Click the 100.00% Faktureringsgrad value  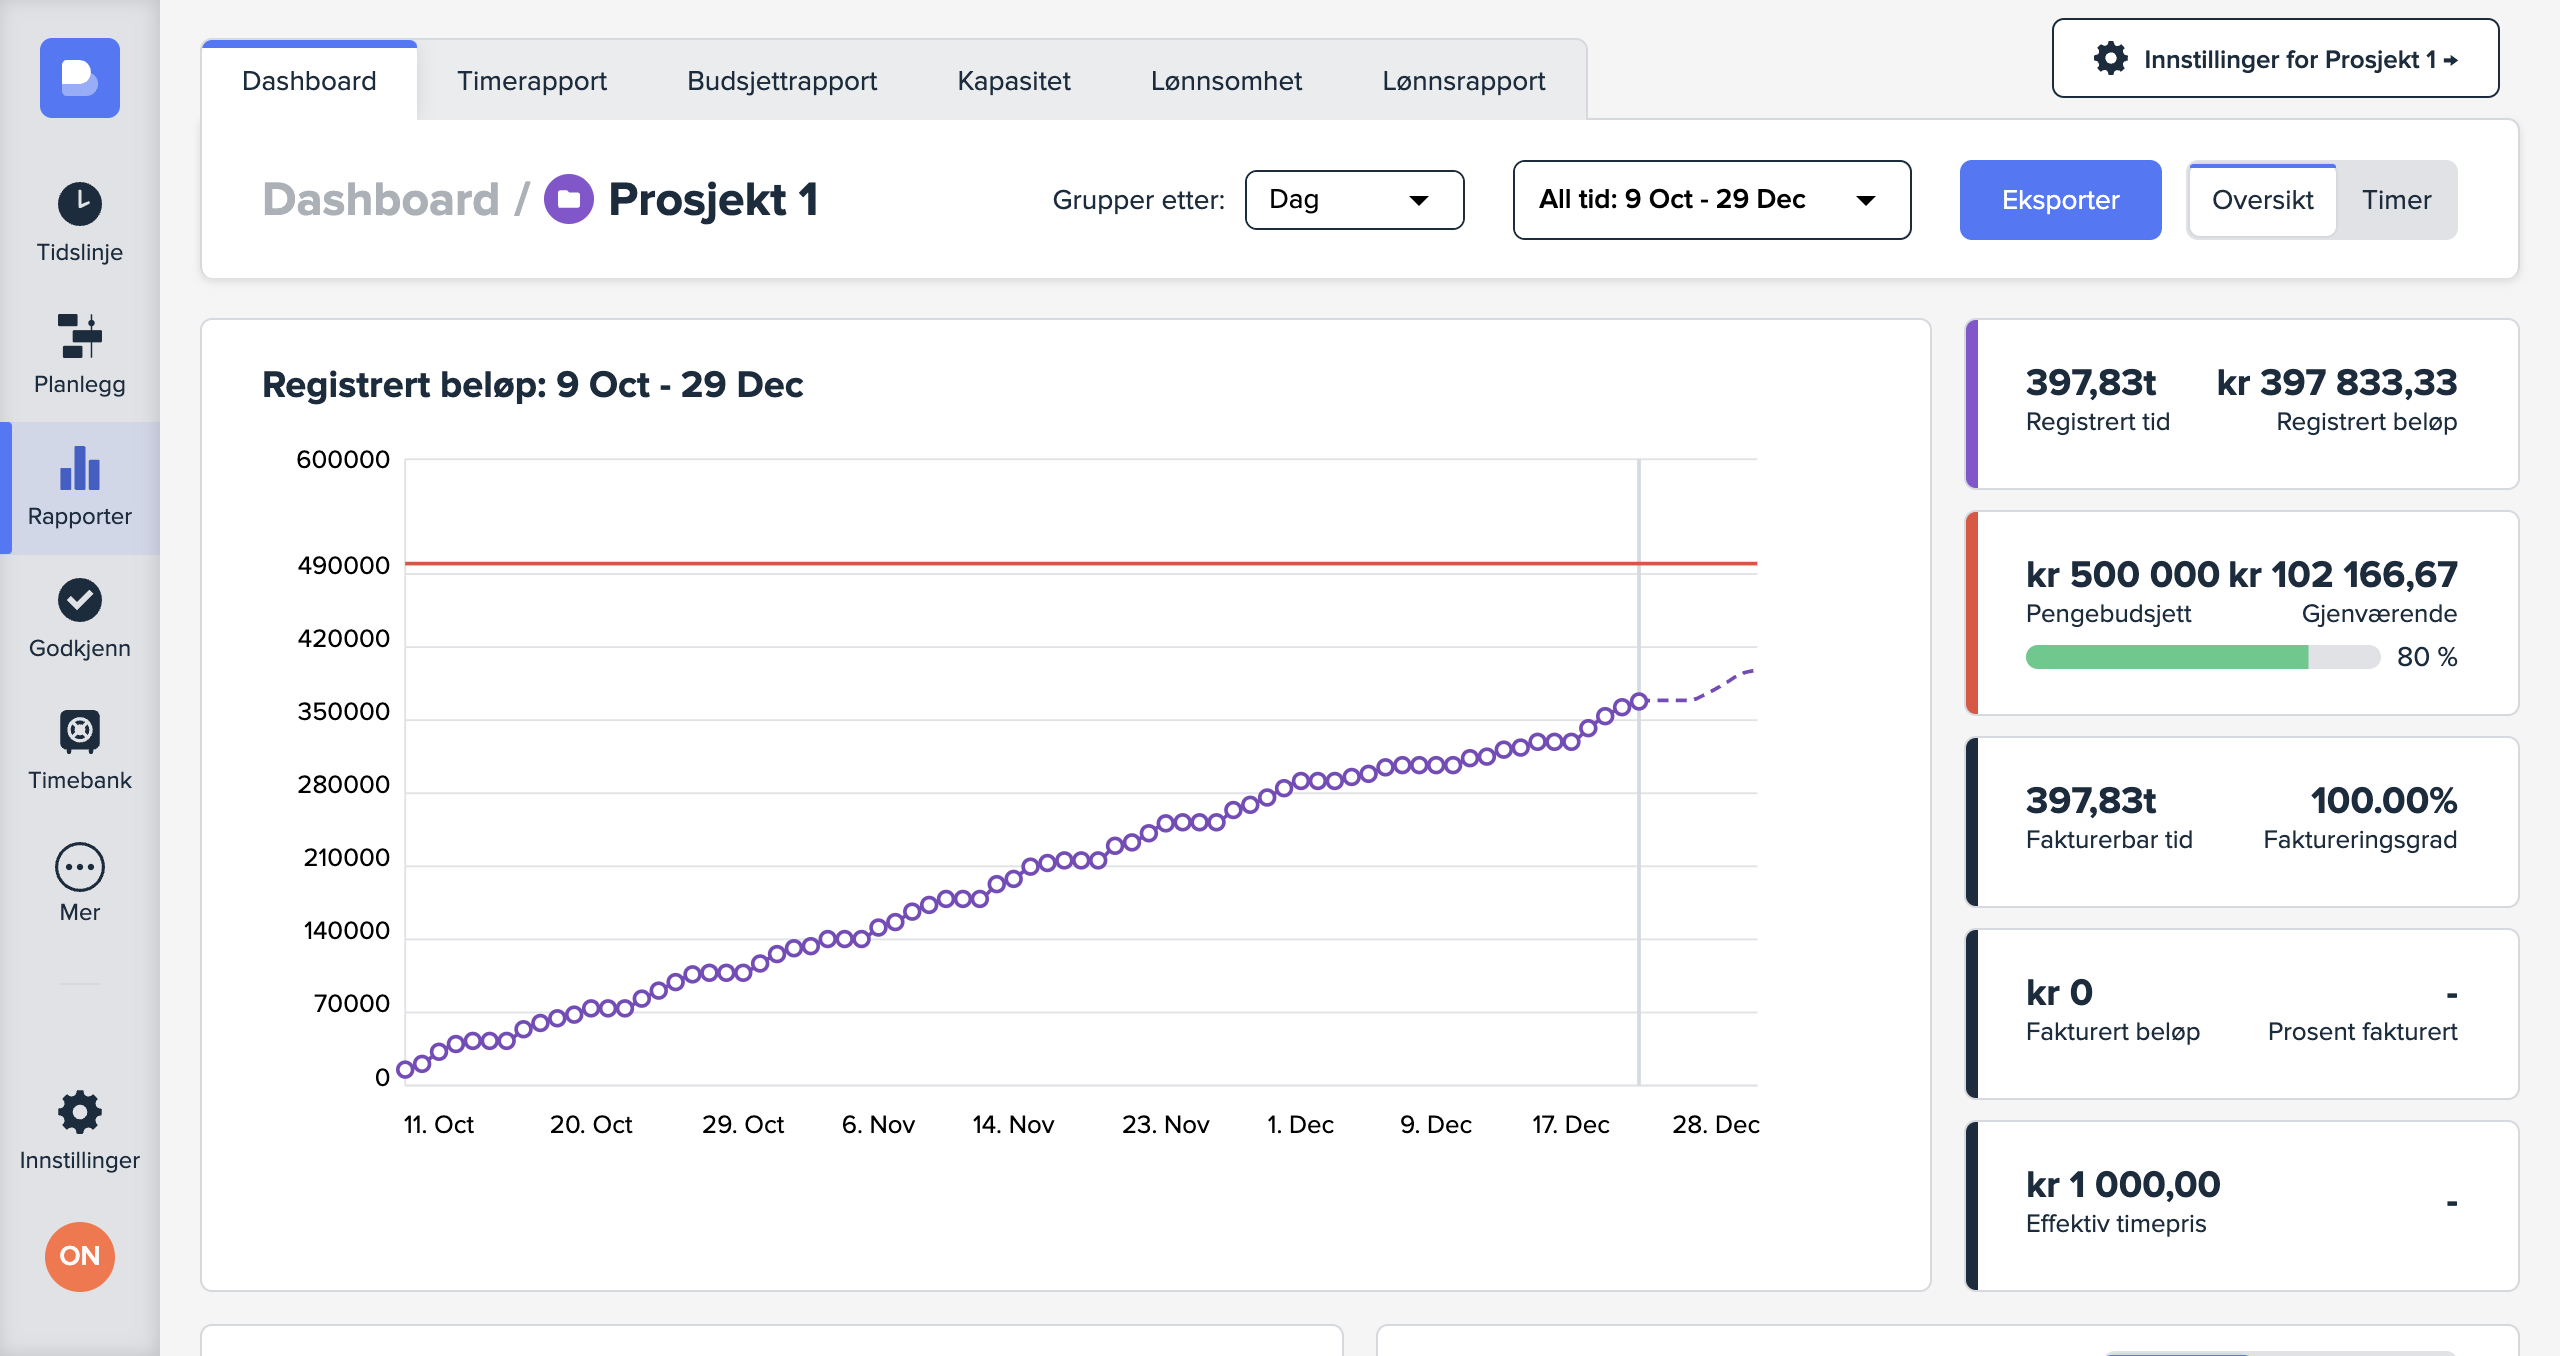coord(2384,800)
